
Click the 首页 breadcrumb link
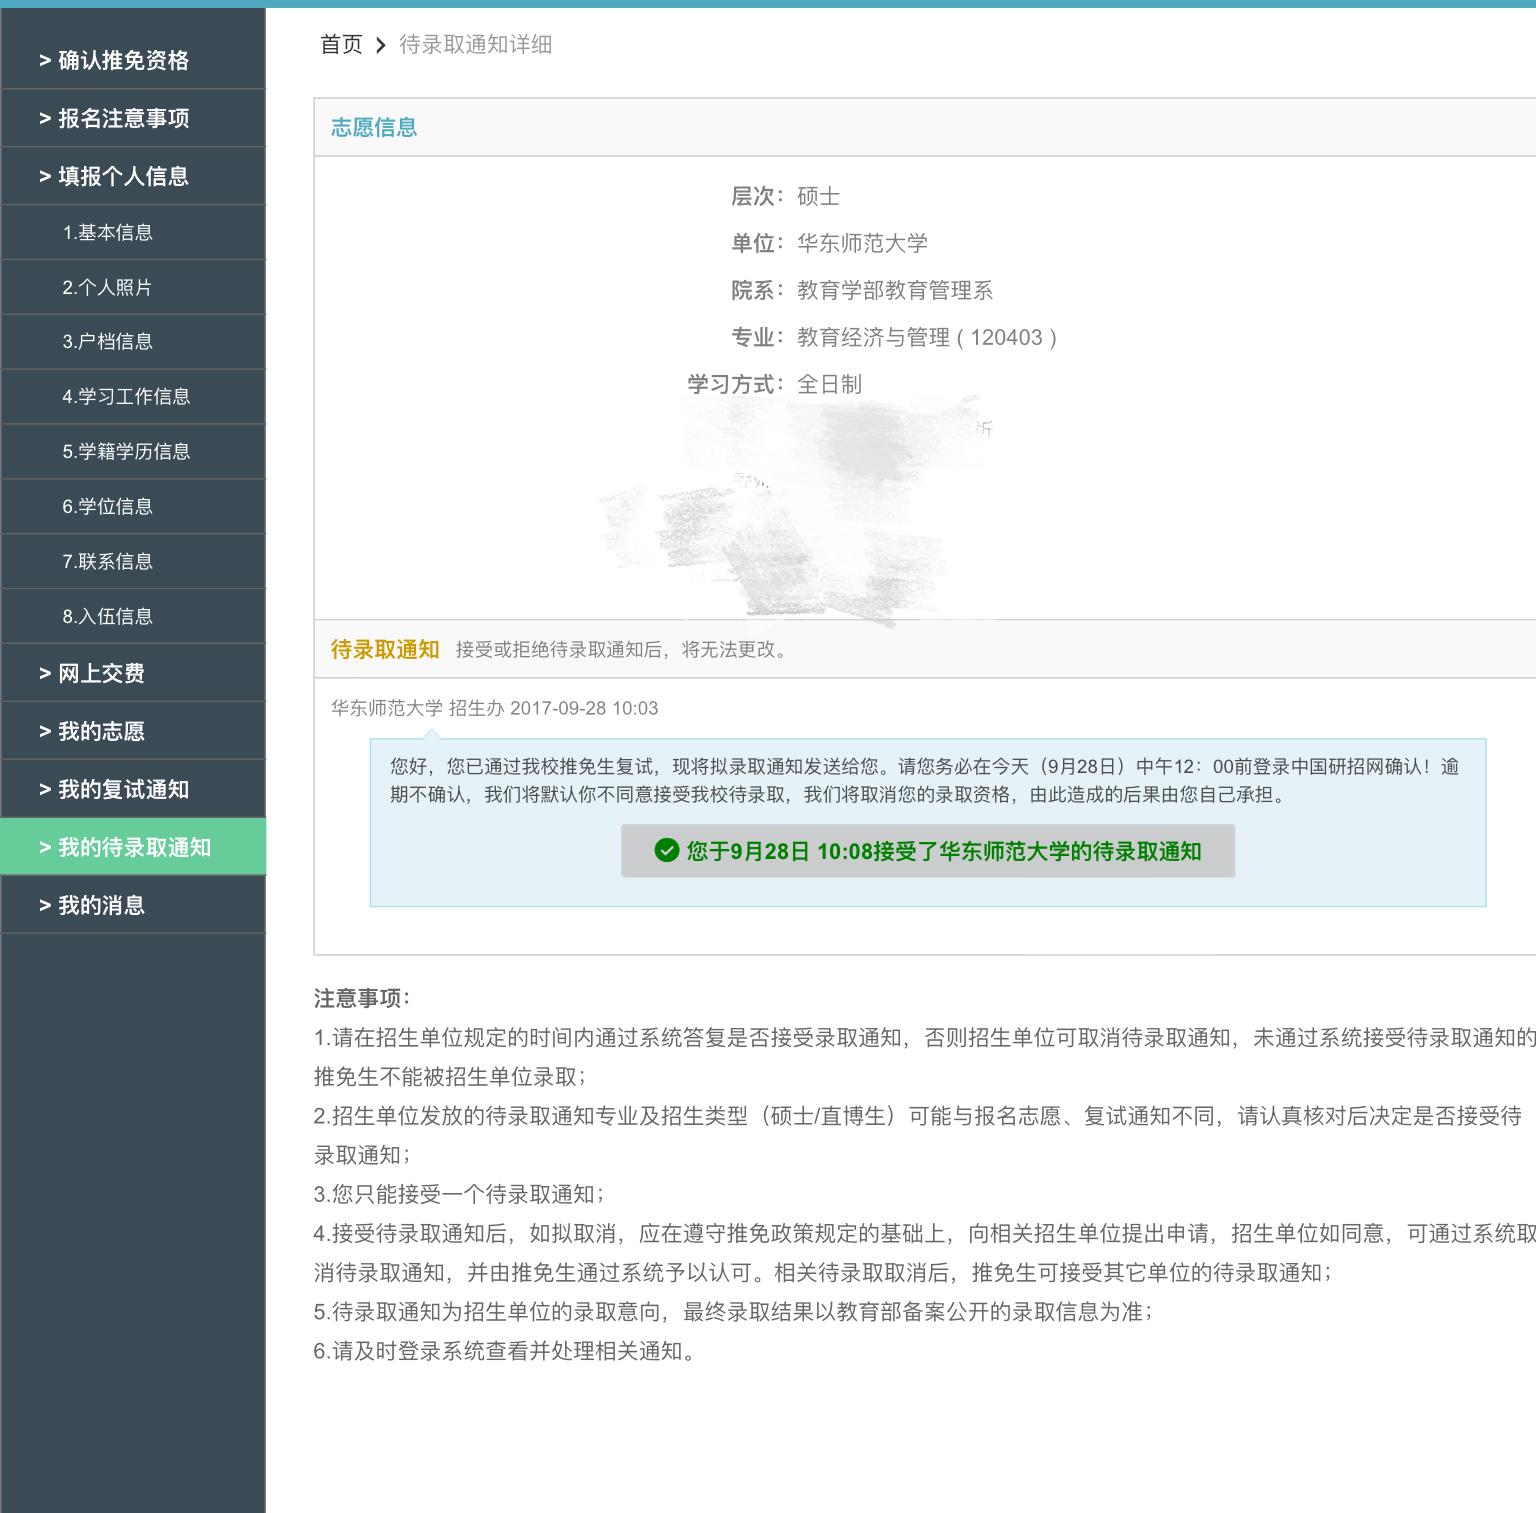tap(341, 44)
